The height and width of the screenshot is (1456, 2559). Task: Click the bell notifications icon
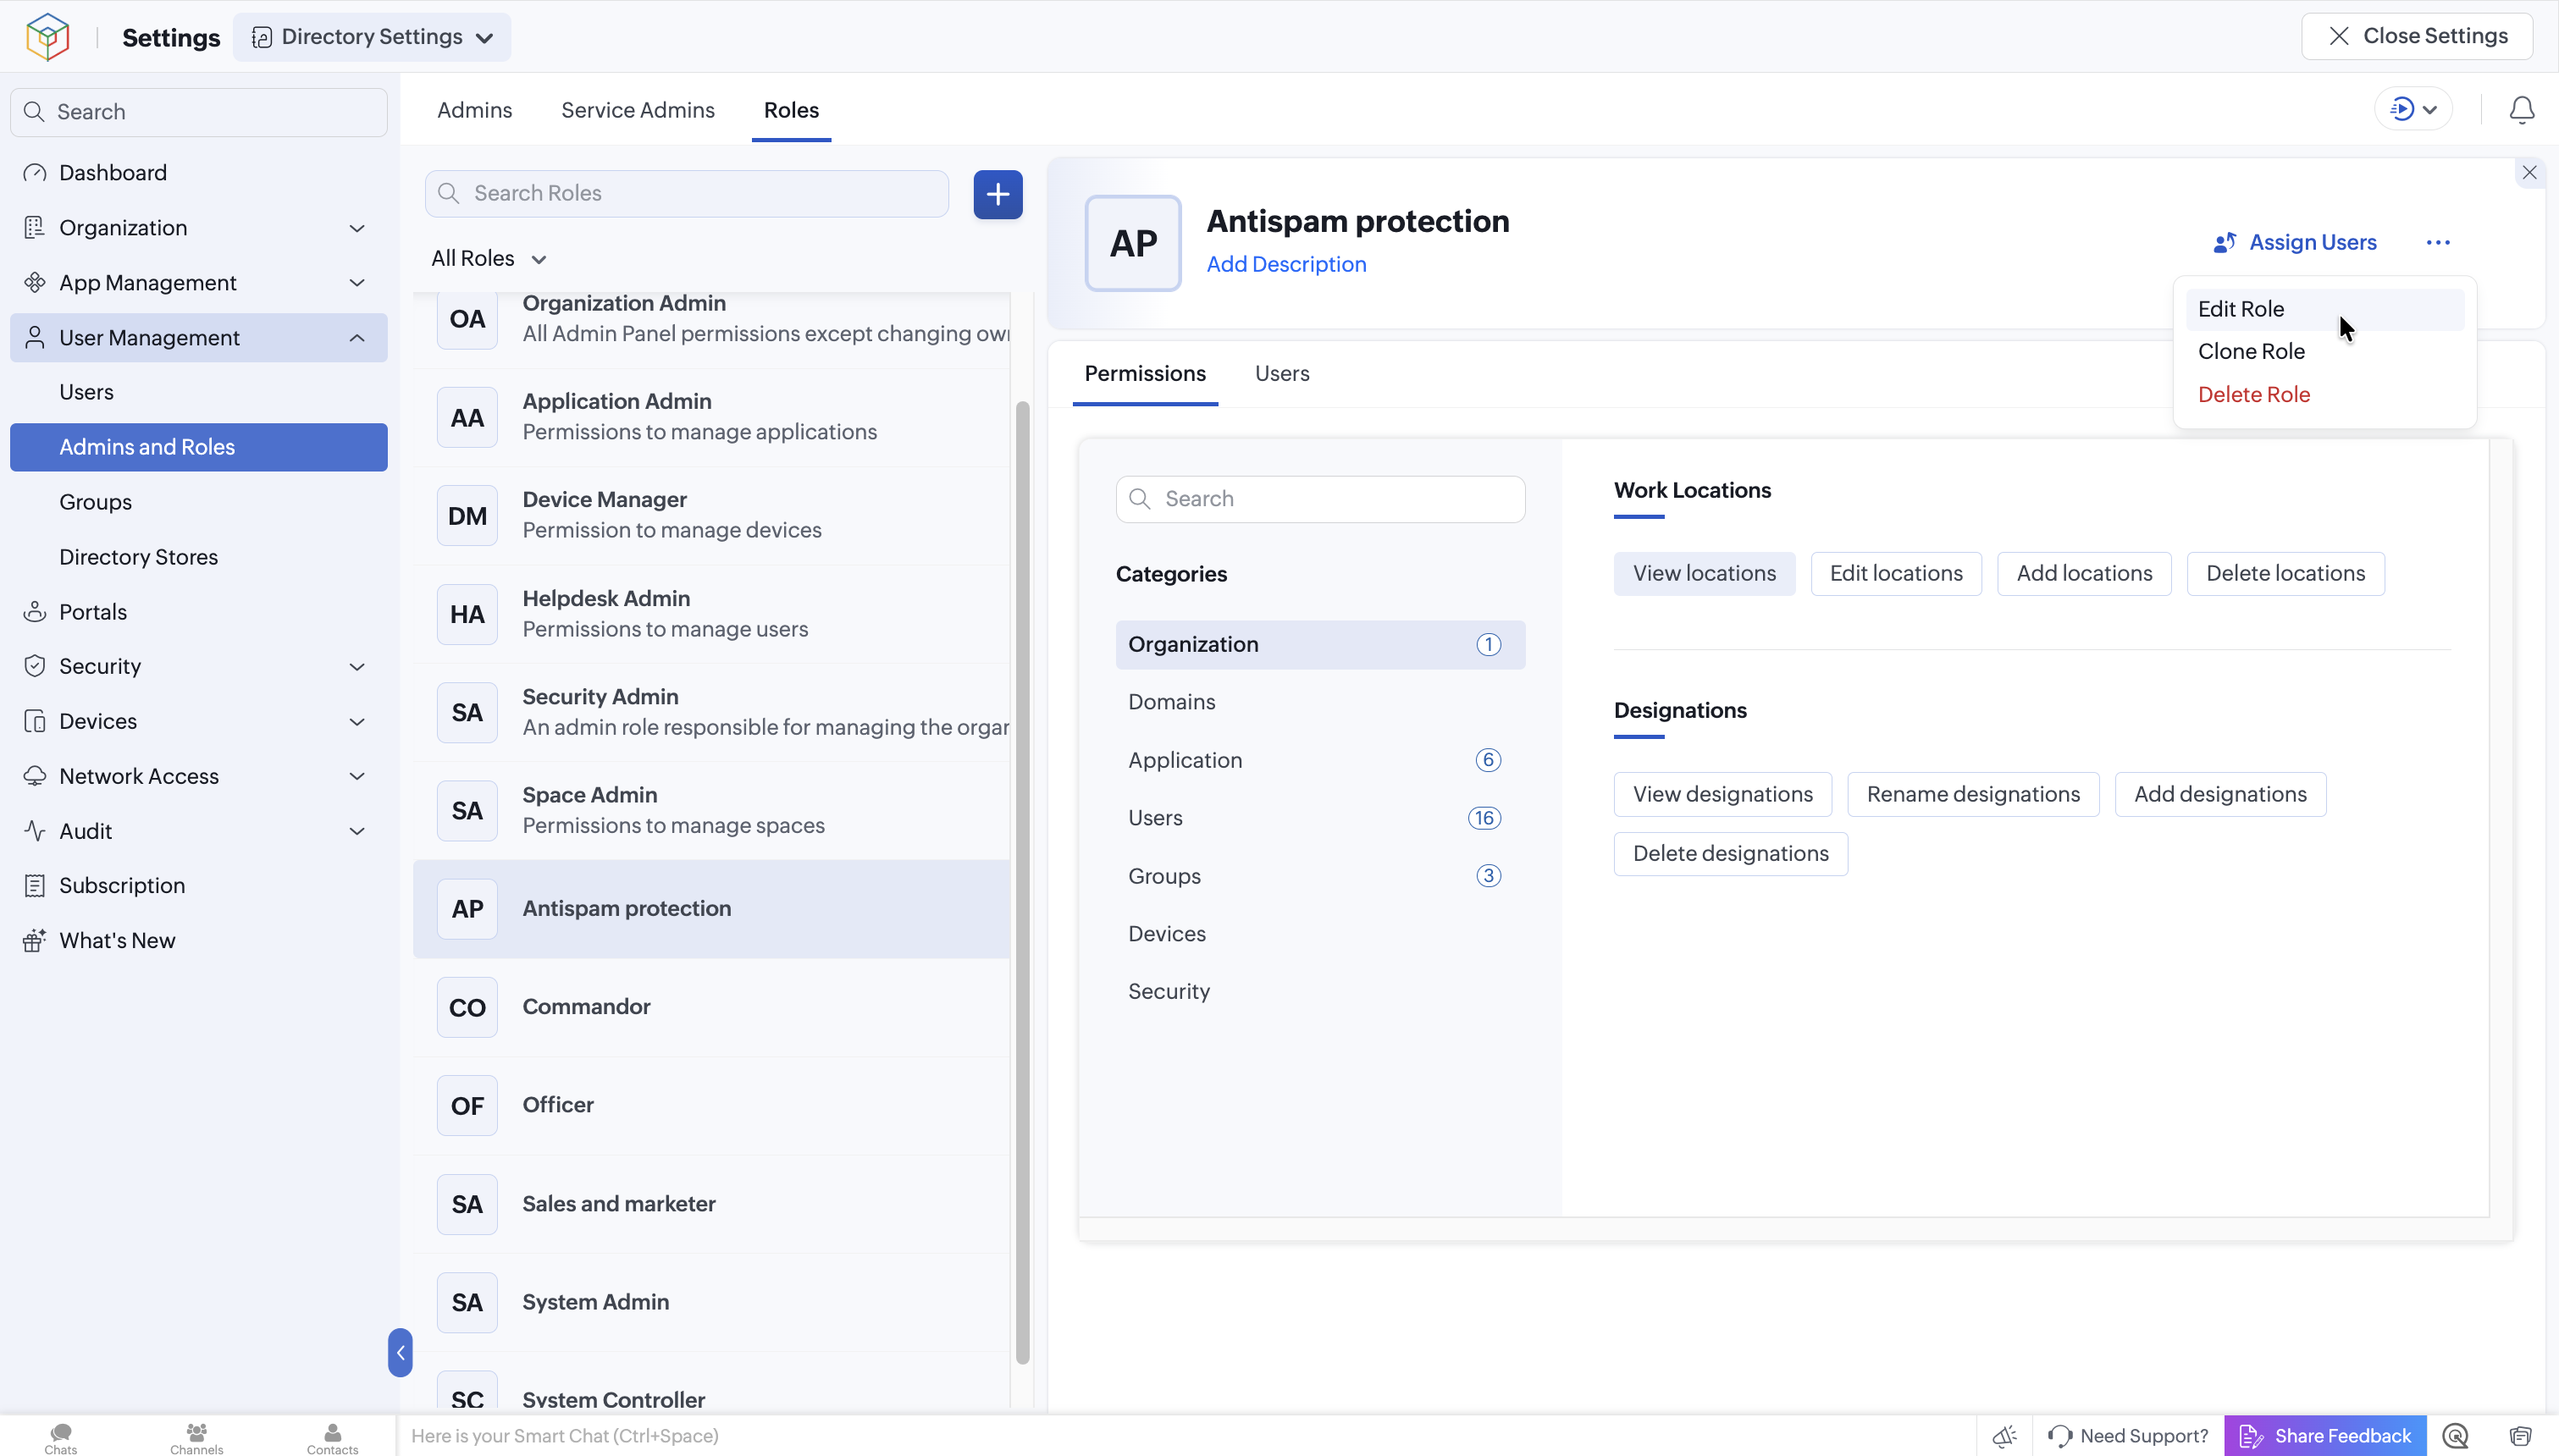[x=2521, y=109]
